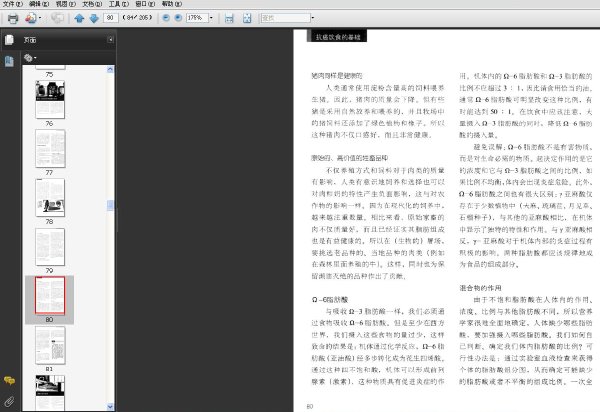600x412 pixels.
Task: Click the thumbnail scrollbar down arrow
Action: click(110, 406)
